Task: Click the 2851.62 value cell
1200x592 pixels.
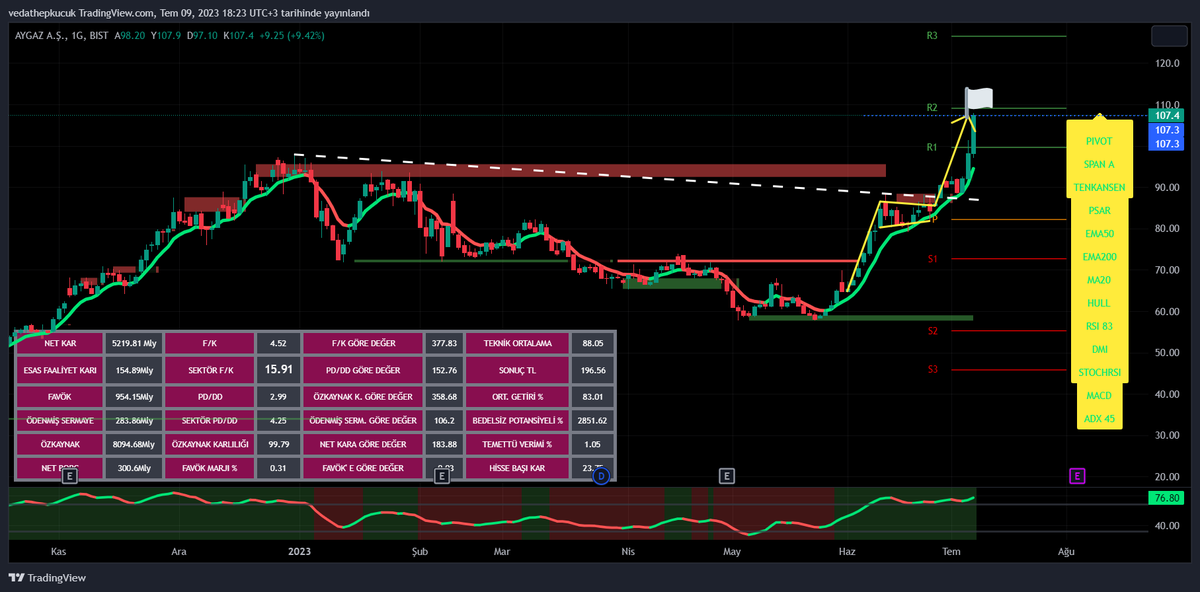Action: pyautogui.click(x=593, y=420)
